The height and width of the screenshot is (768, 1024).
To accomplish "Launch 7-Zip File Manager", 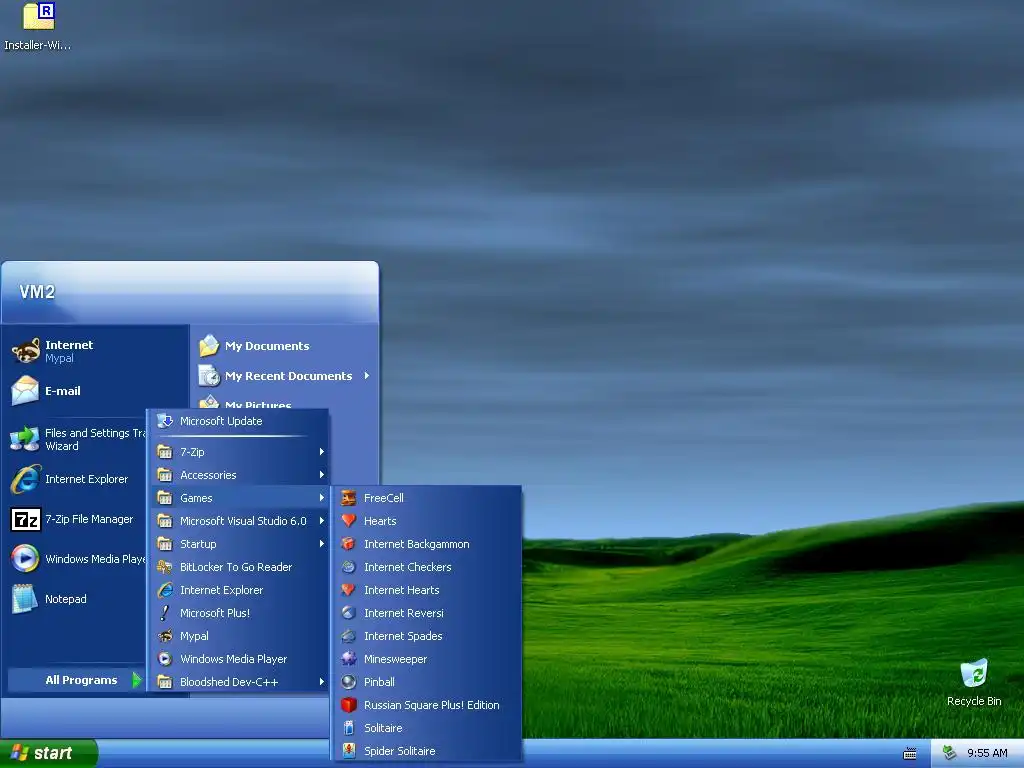I will (77, 519).
